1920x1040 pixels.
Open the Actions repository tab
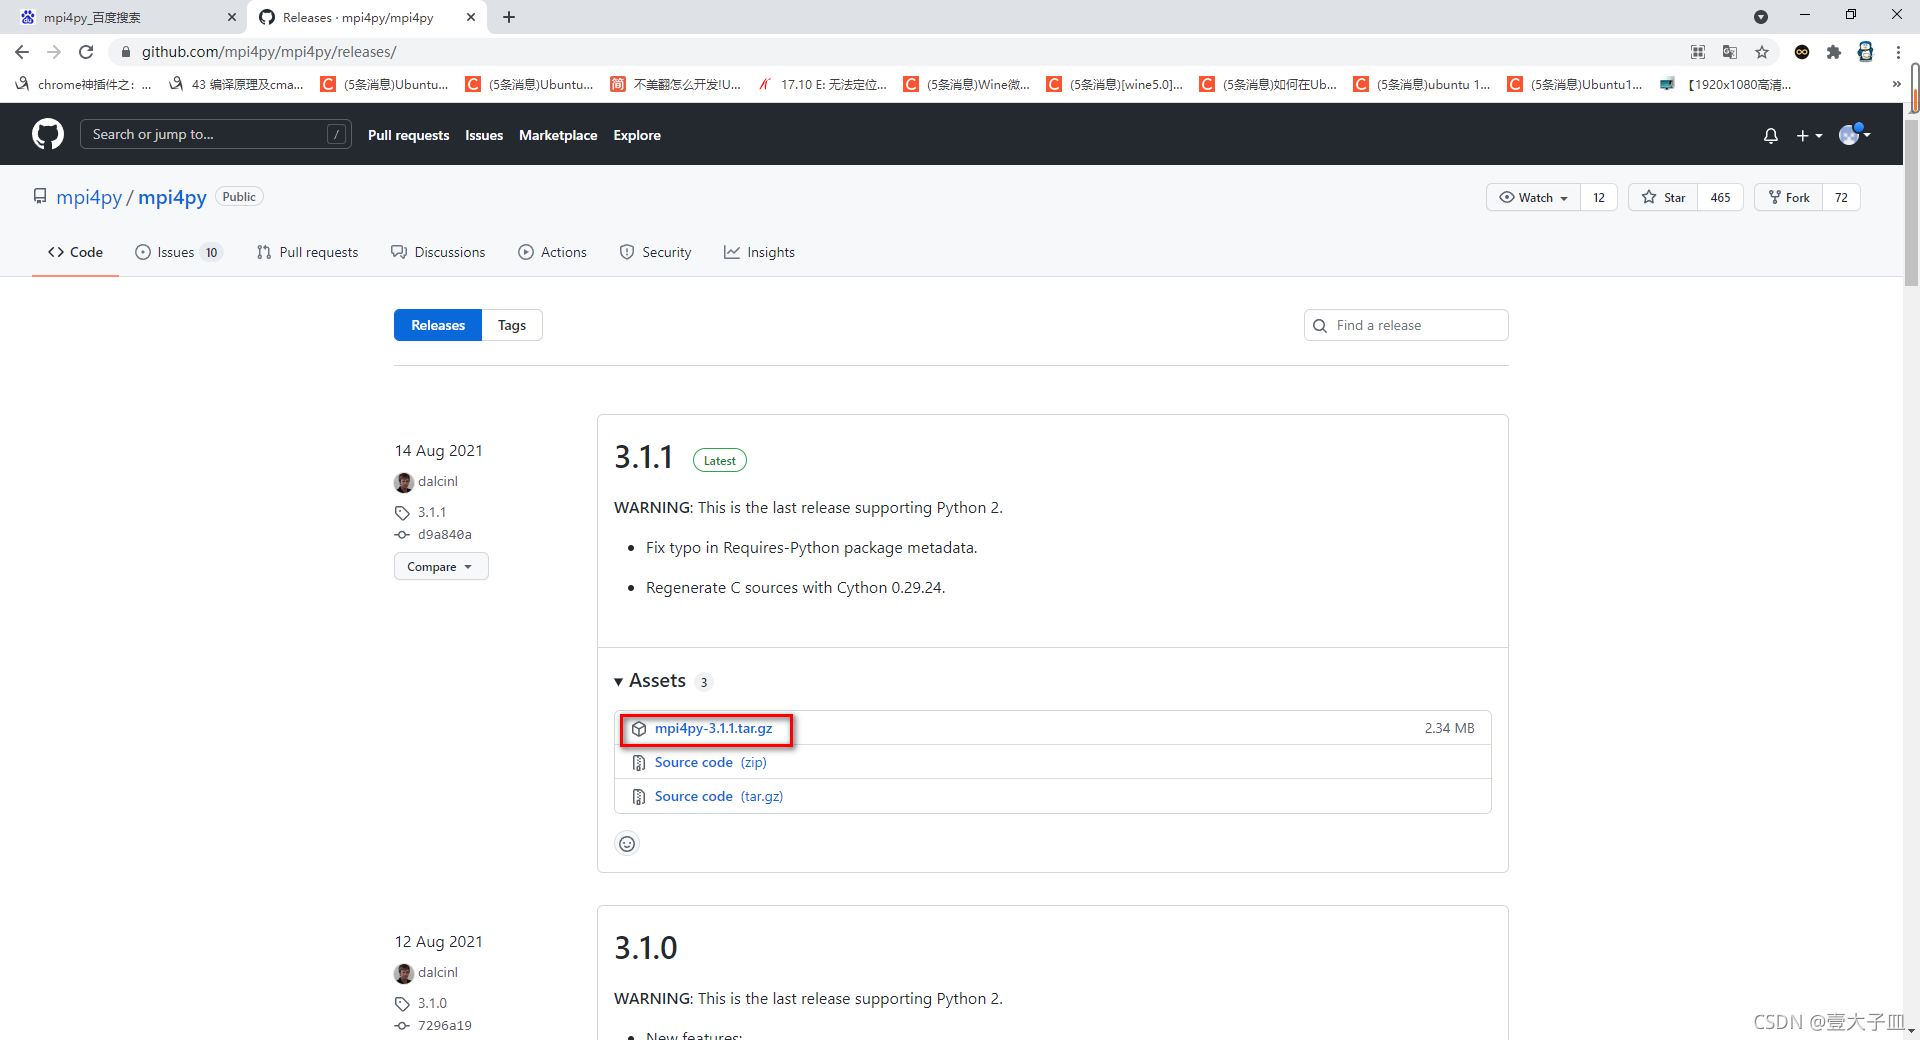click(x=552, y=252)
